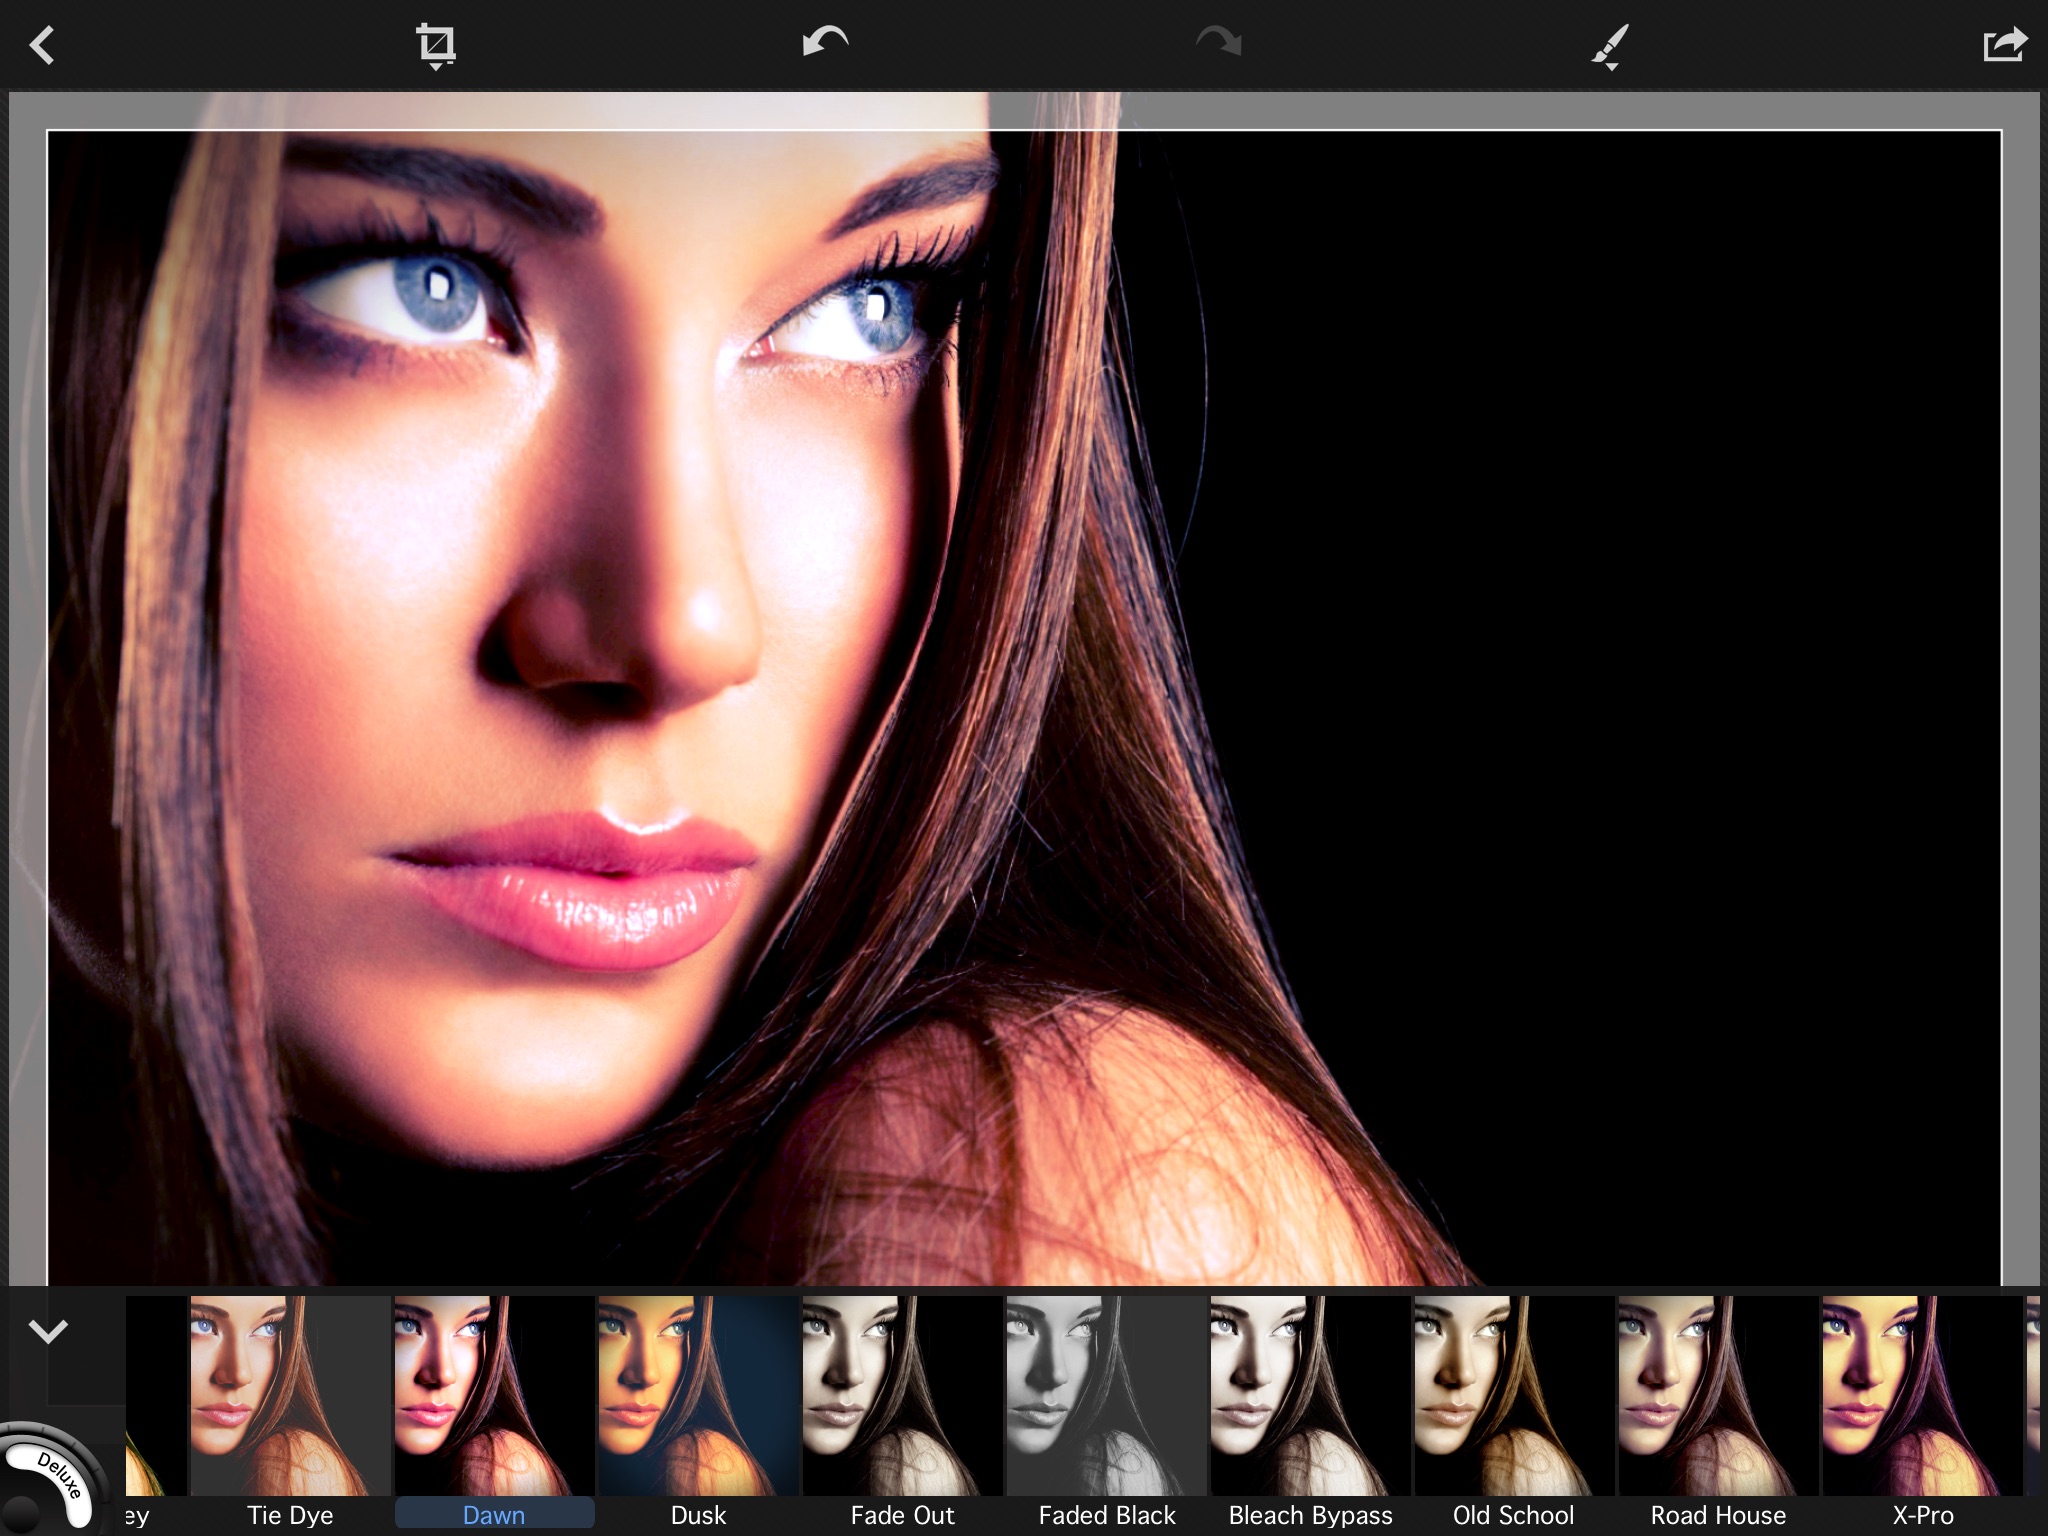The width and height of the screenshot is (2048, 1536).
Task: Click the redo arrow icon
Action: [x=1218, y=43]
